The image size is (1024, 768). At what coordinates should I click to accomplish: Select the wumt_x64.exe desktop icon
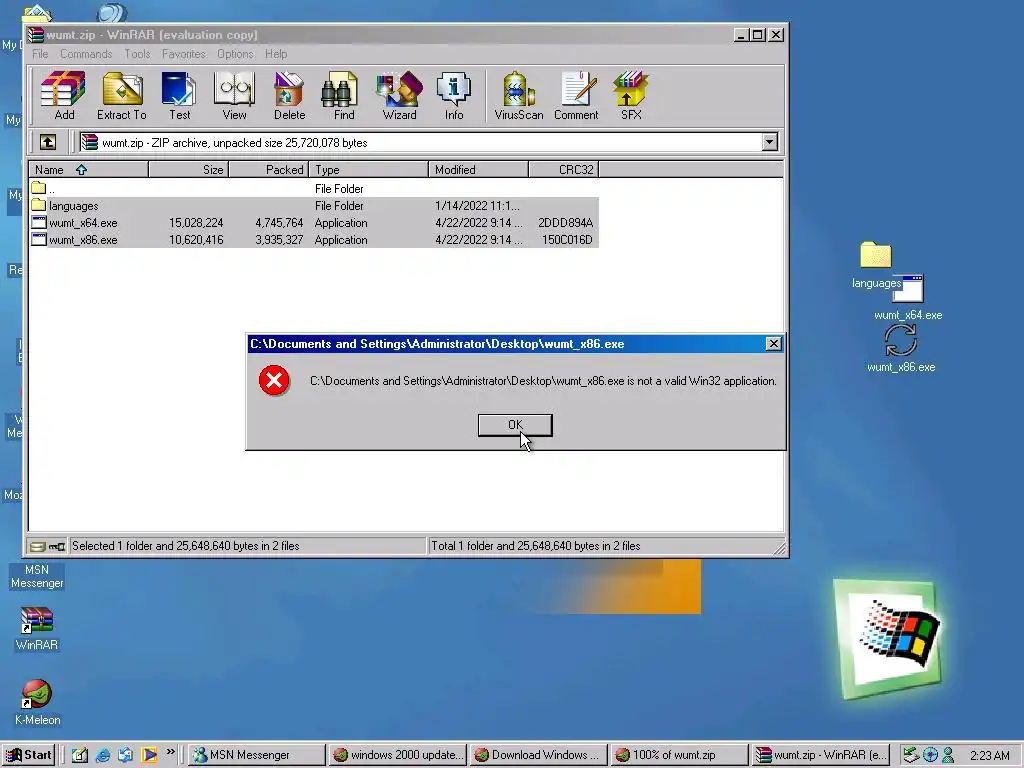(x=908, y=297)
